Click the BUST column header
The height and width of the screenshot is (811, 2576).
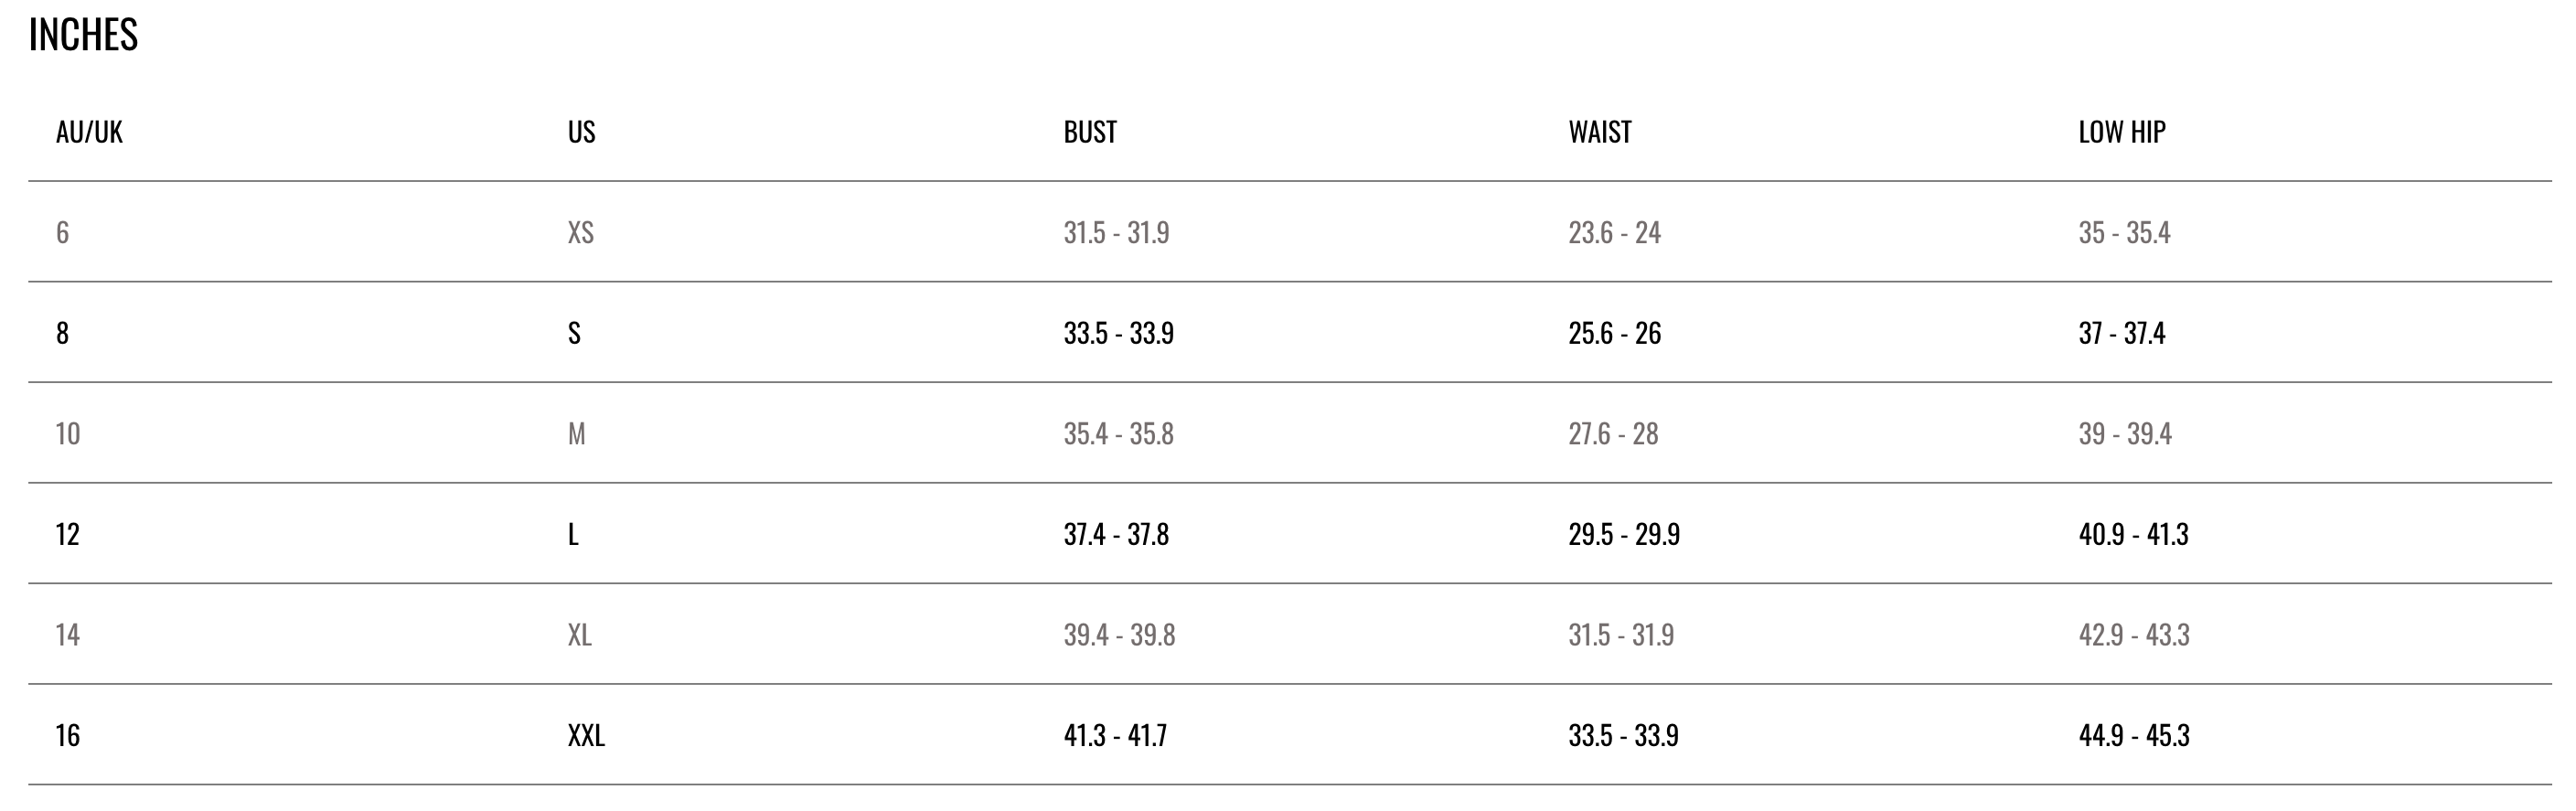click(1090, 132)
